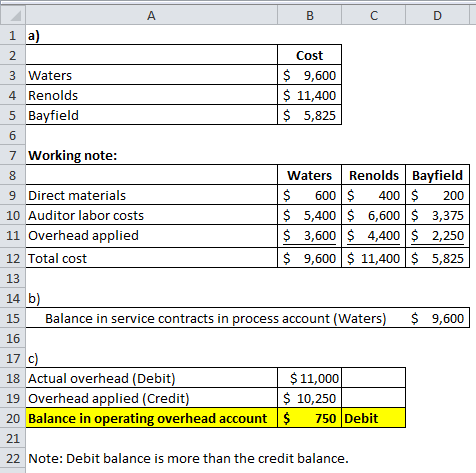Click cell containing 'b)'
The height and width of the screenshot is (473, 476).
(151, 298)
